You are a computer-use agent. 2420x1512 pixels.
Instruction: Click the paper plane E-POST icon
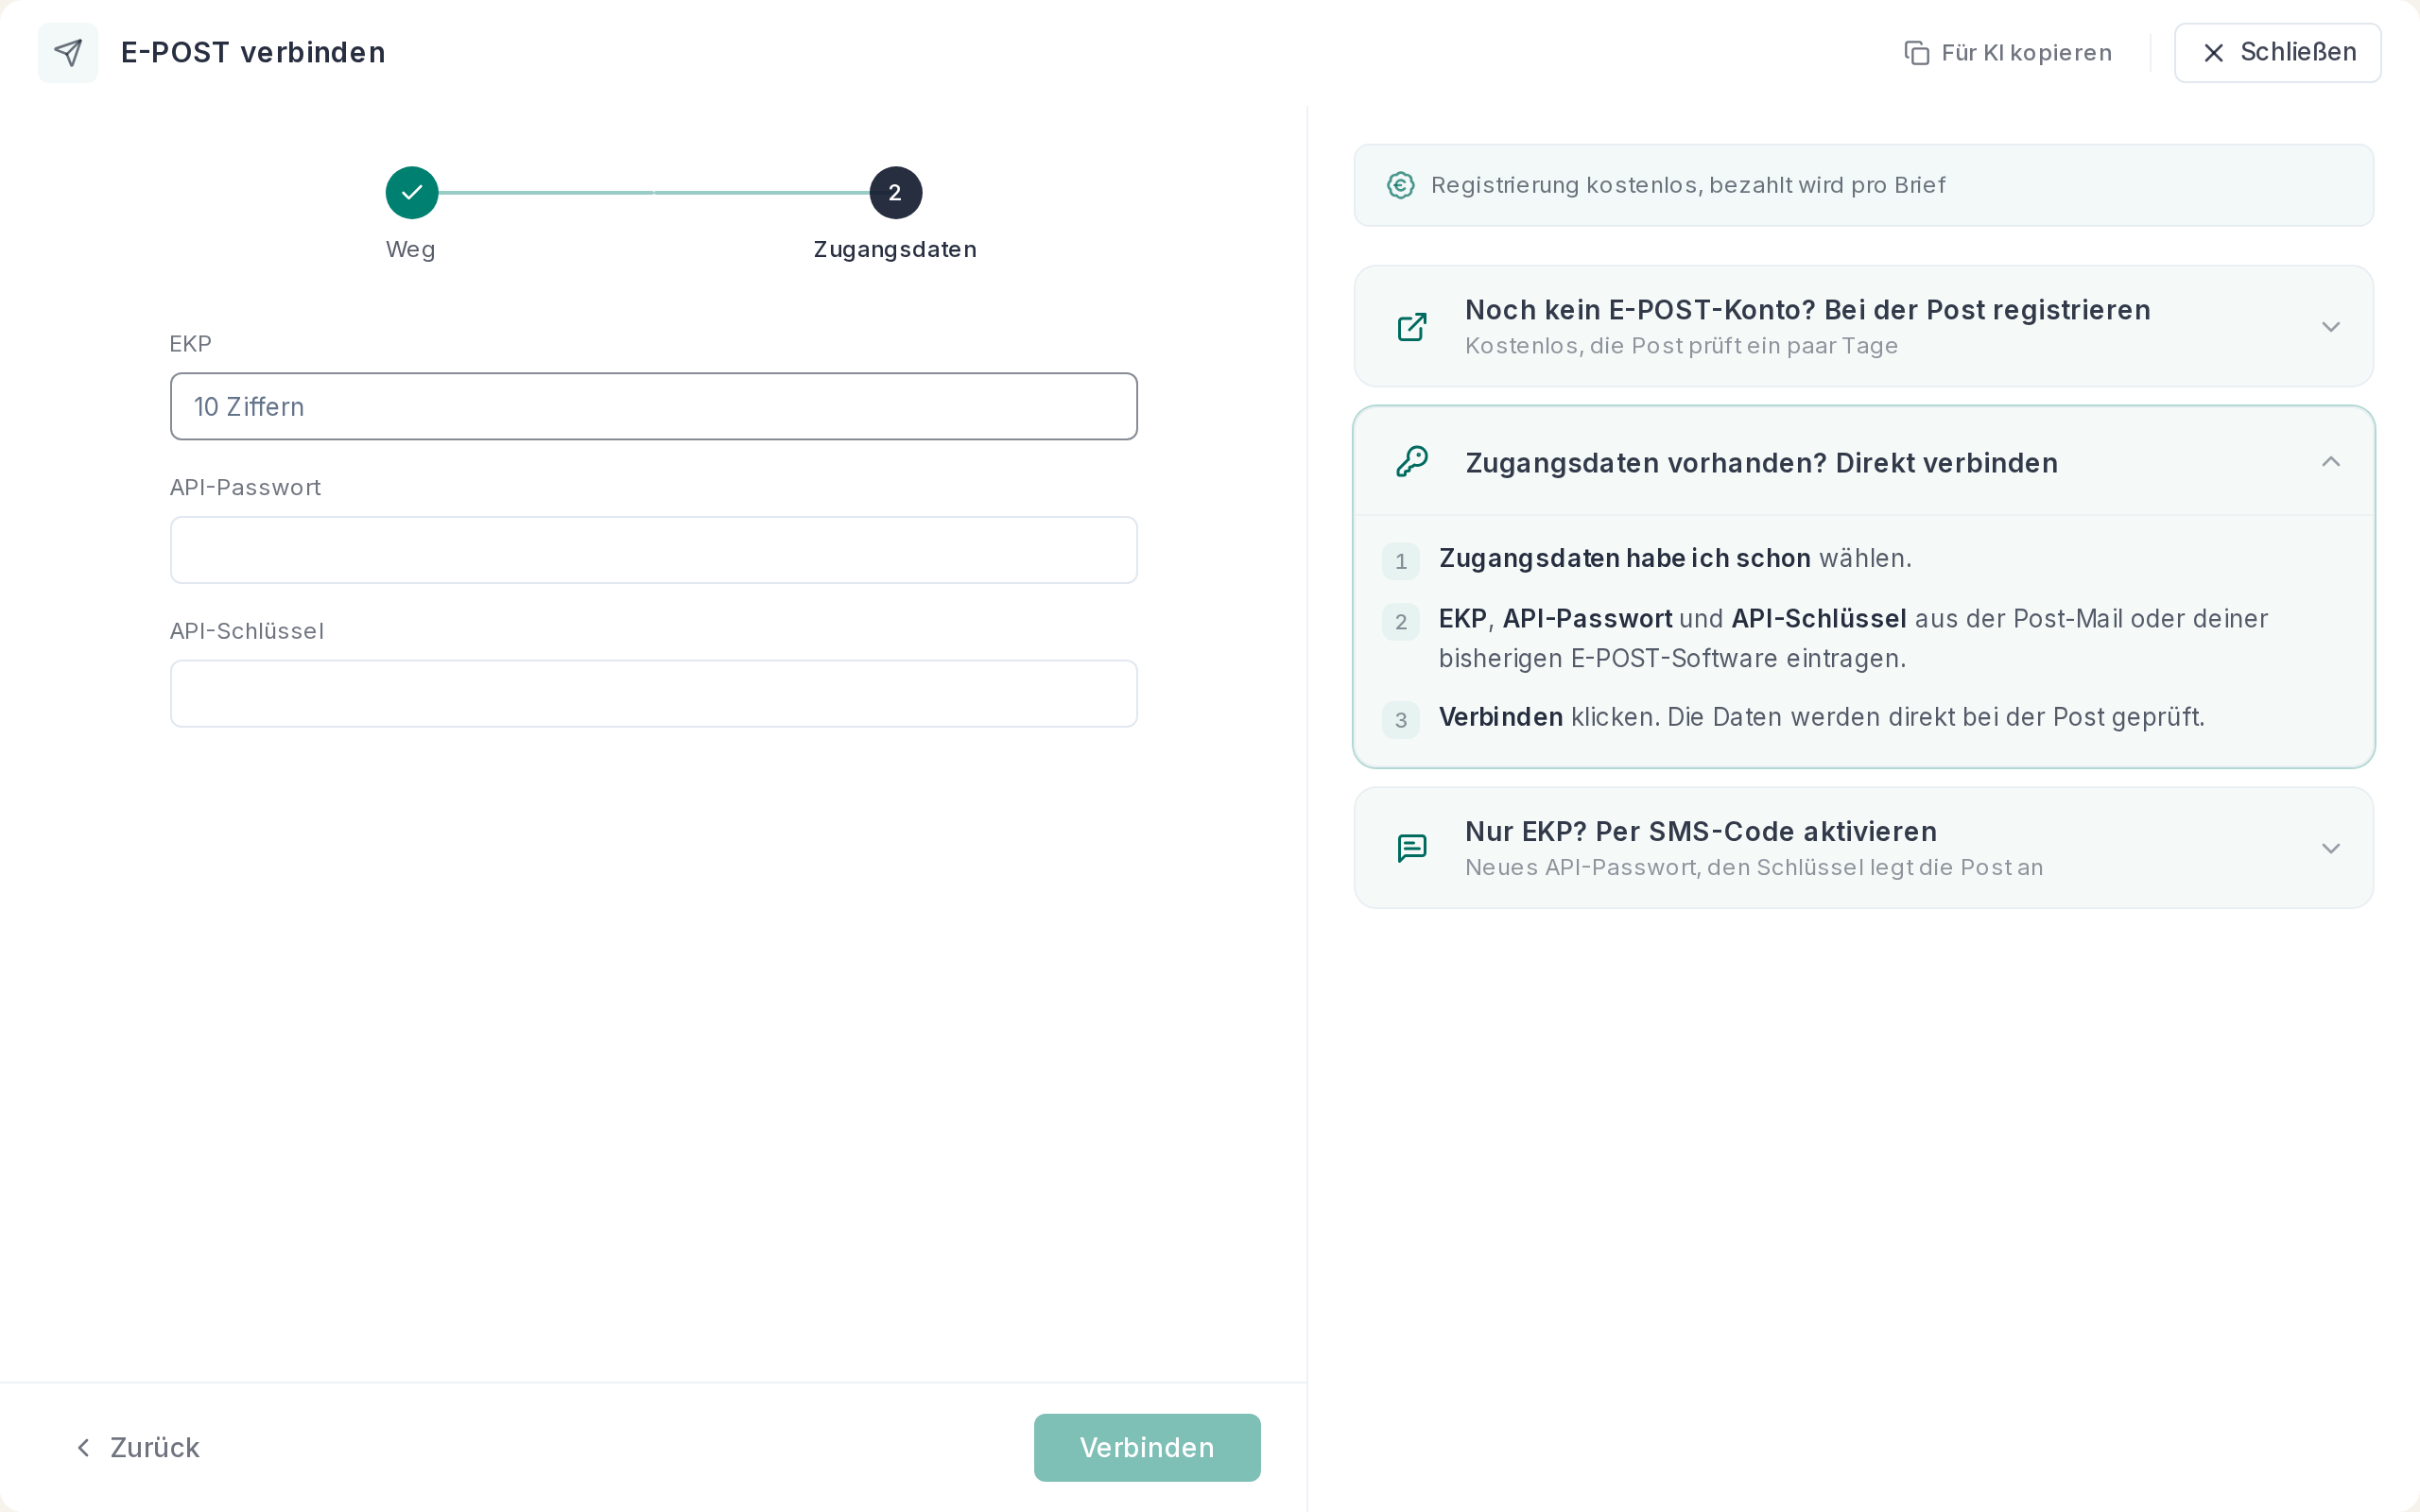68,52
